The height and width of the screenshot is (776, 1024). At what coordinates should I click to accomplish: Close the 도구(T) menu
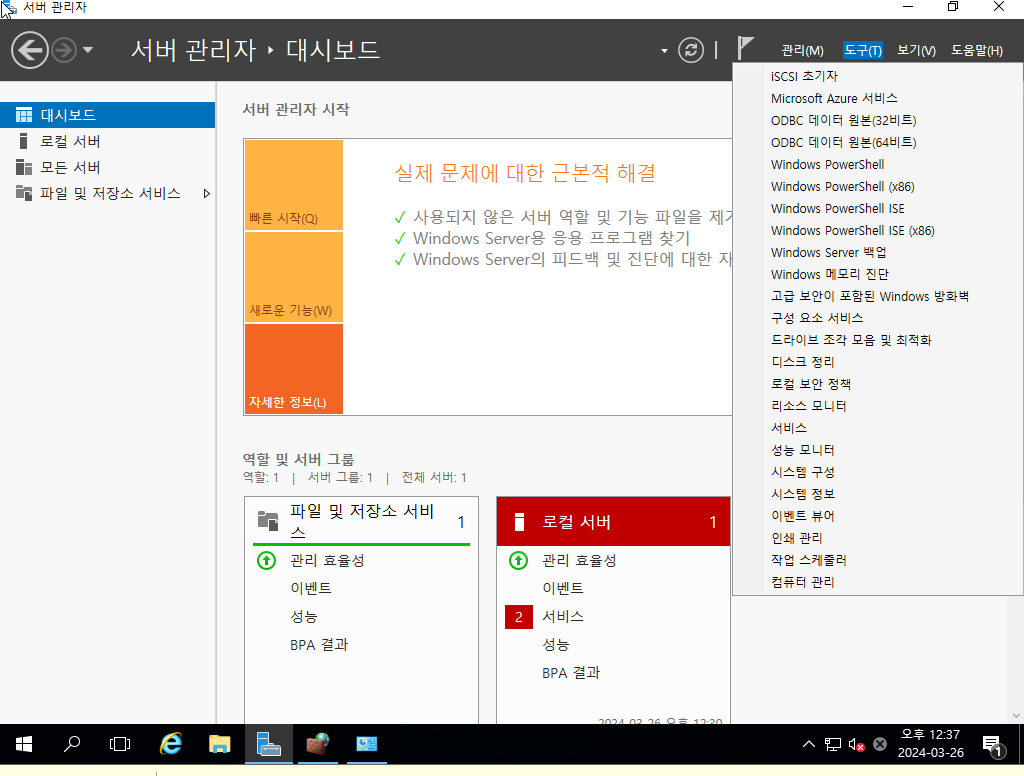(863, 50)
